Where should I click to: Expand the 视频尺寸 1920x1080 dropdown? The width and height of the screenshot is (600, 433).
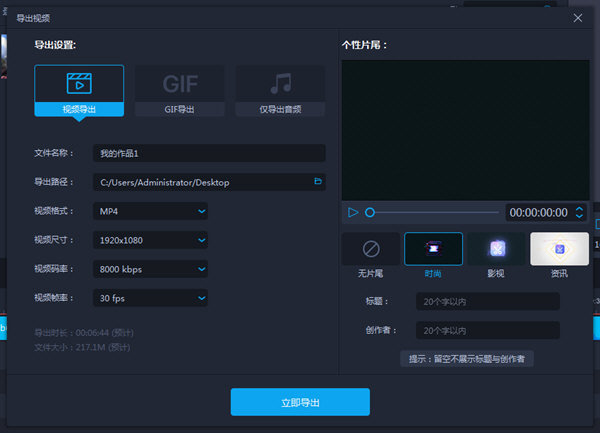pyautogui.click(x=151, y=240)
